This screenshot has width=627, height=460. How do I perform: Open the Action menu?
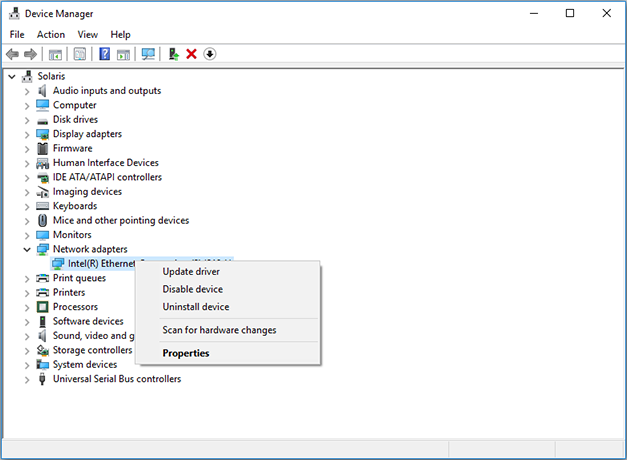coord(51,34)
